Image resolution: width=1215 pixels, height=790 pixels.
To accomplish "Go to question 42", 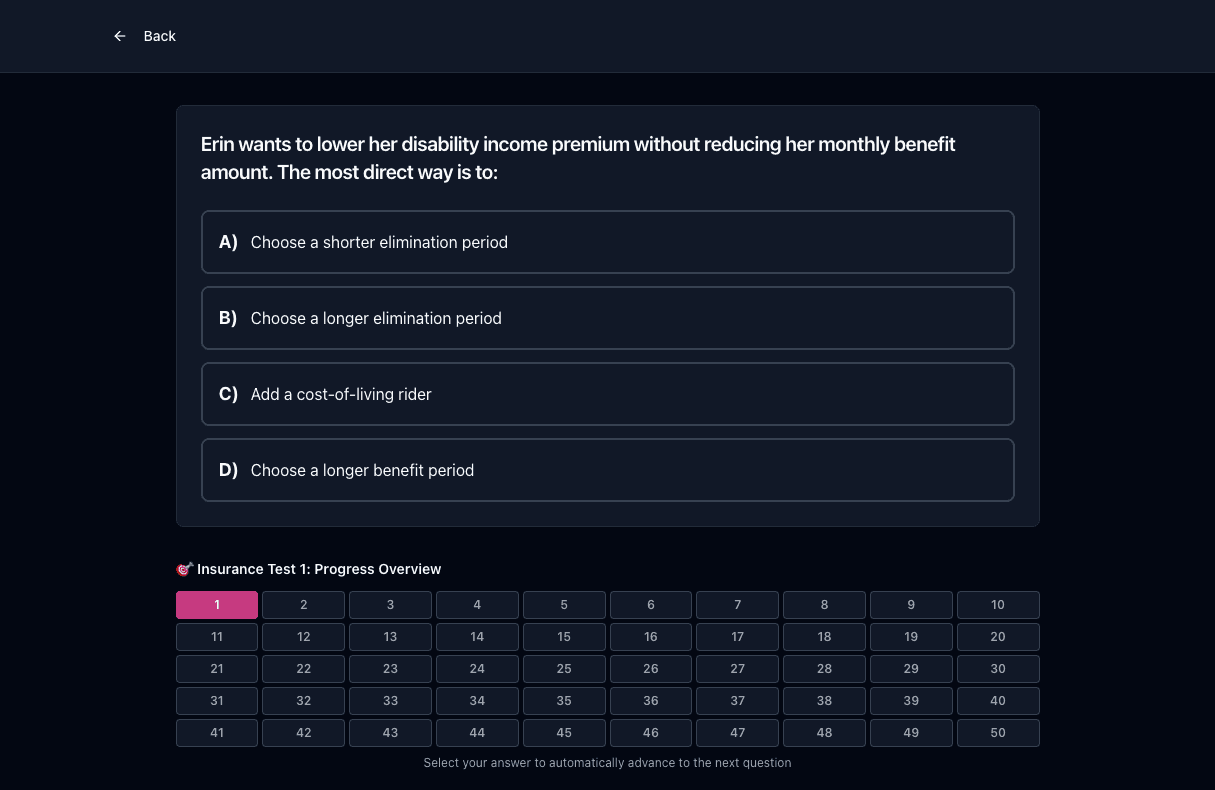I will pyautogui.click(x=304, y=733).
